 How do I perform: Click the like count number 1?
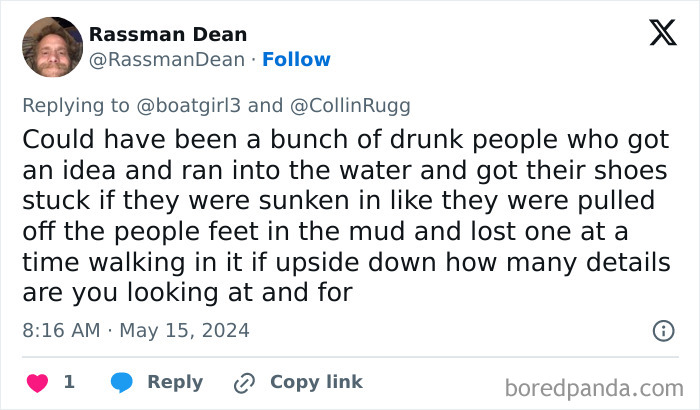(69, 382)
